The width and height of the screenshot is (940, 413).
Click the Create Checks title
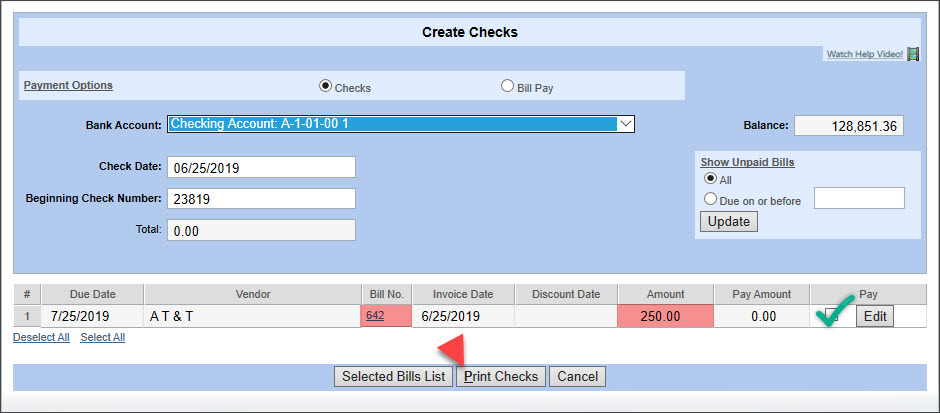pos(469,32)
